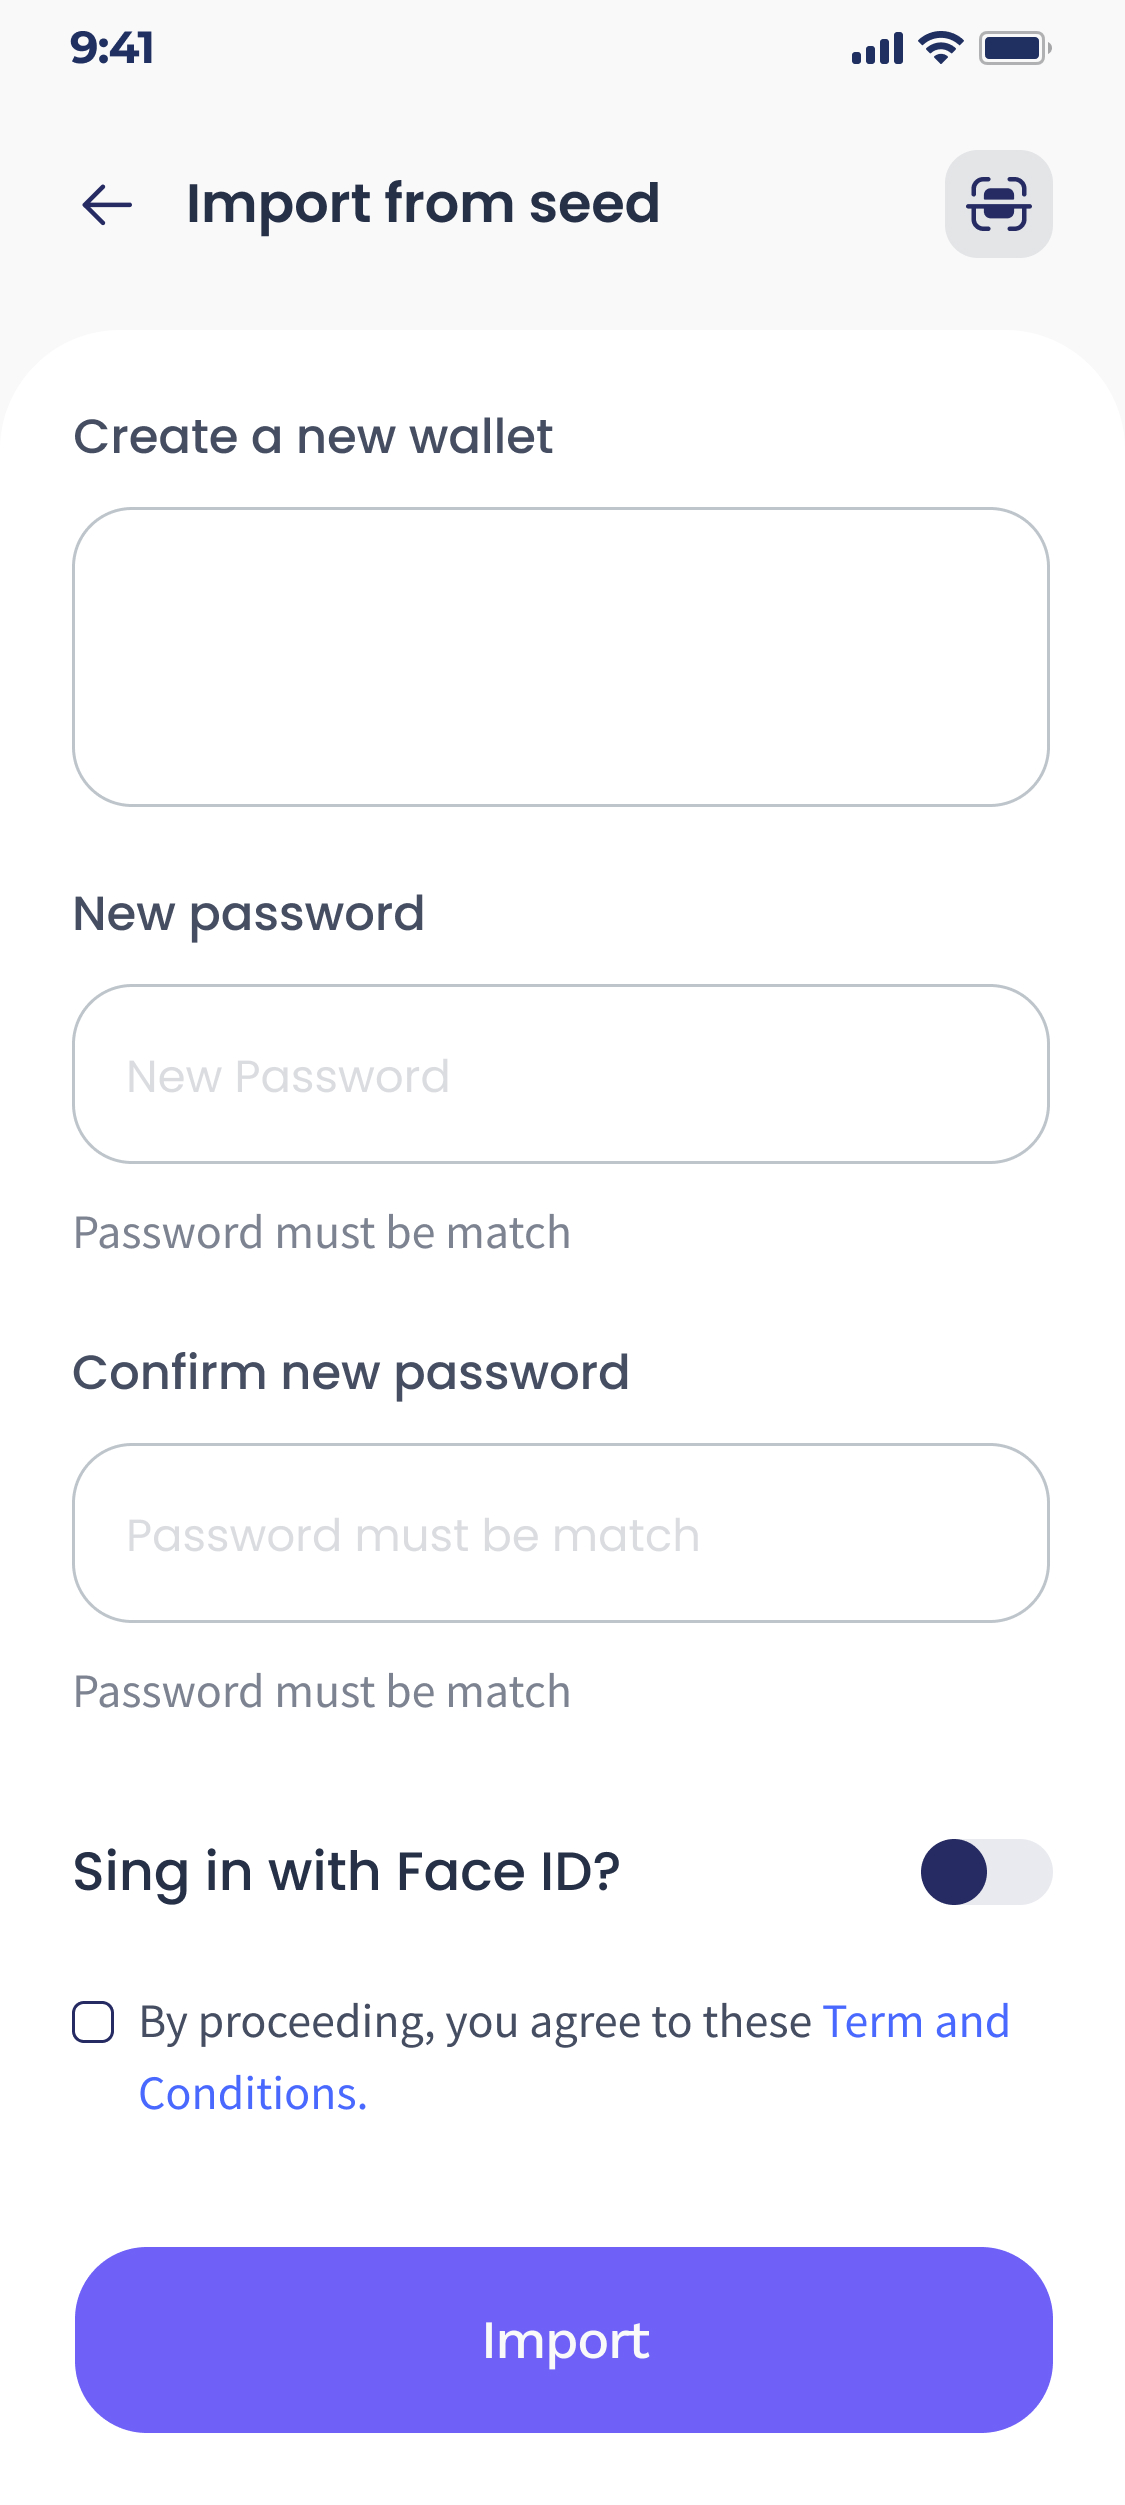Open the seed QR scanner icon

point(998,204)
